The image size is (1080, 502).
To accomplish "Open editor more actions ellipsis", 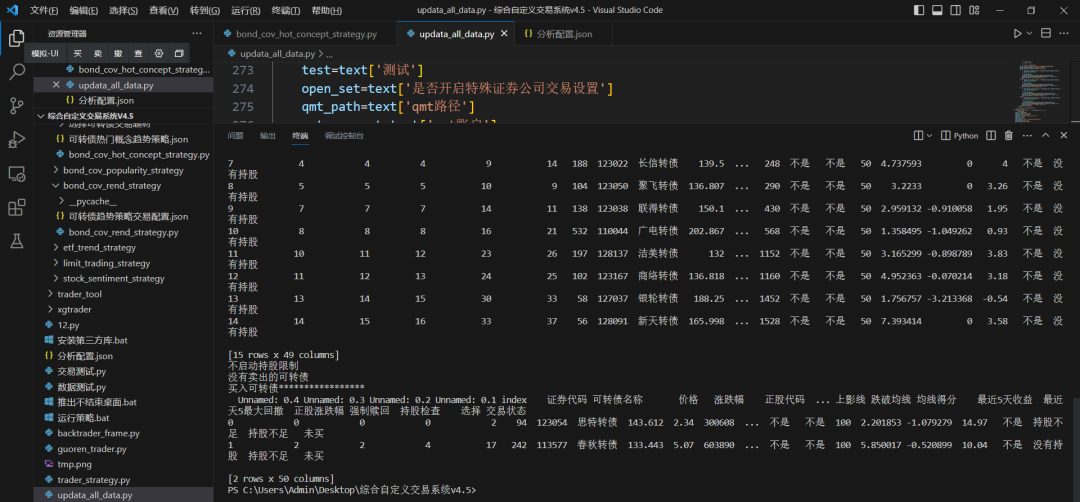I will 1065,34.
